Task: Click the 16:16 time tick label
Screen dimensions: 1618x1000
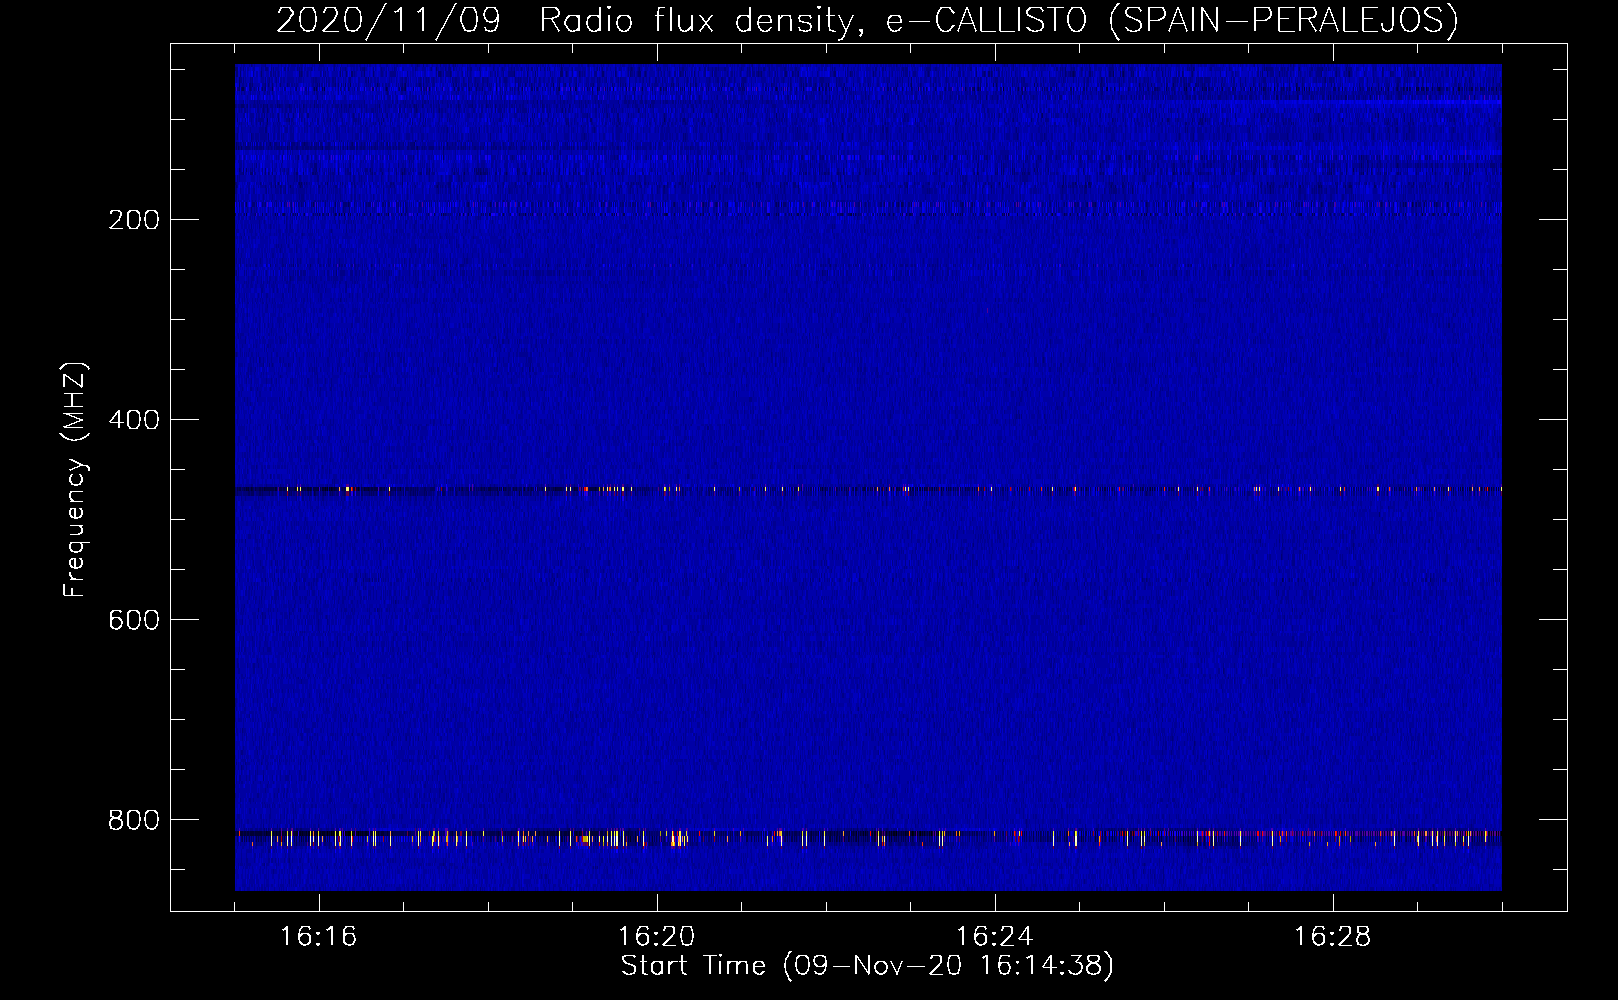Action: (318, 936)
